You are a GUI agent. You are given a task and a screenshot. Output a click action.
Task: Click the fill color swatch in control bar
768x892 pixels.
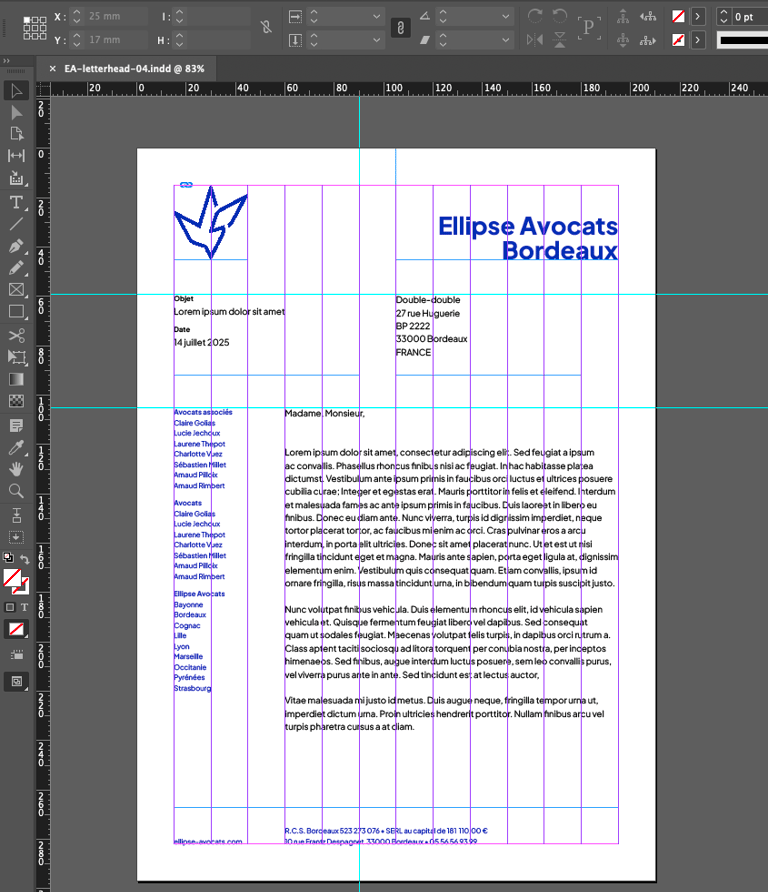coord(678,16)
